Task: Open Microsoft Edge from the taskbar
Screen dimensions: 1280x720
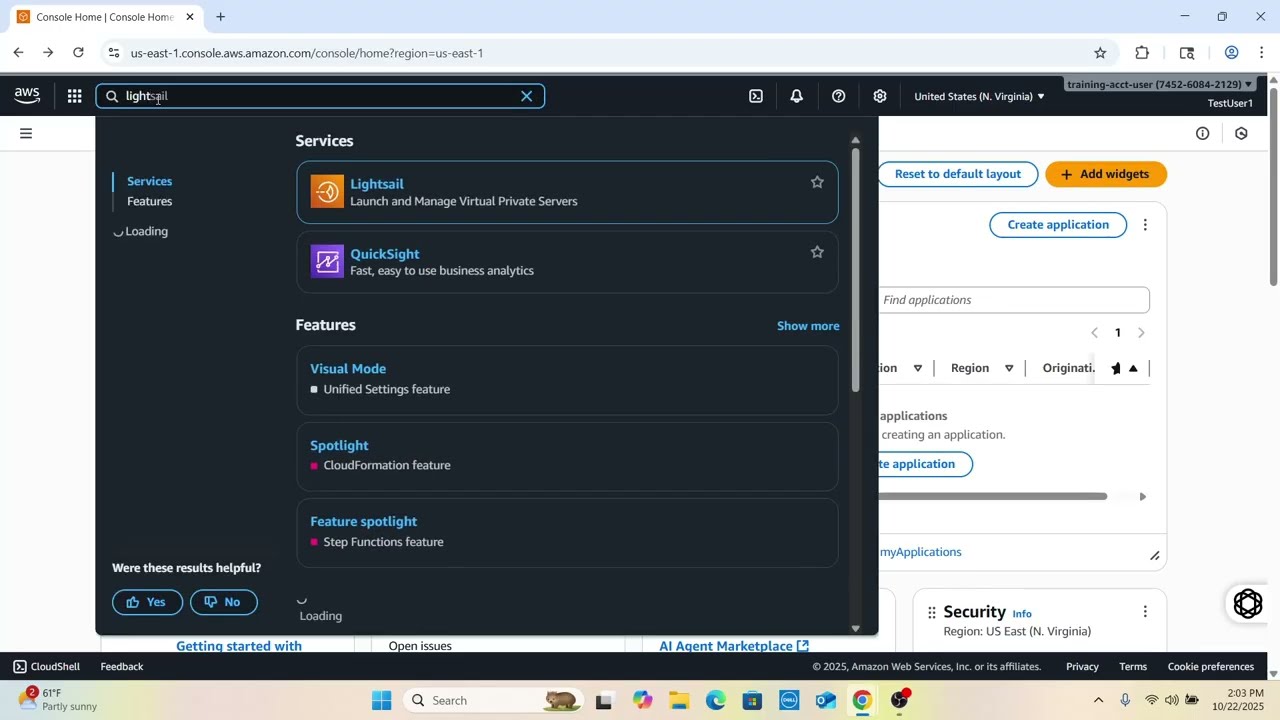Action: (716, 700)
